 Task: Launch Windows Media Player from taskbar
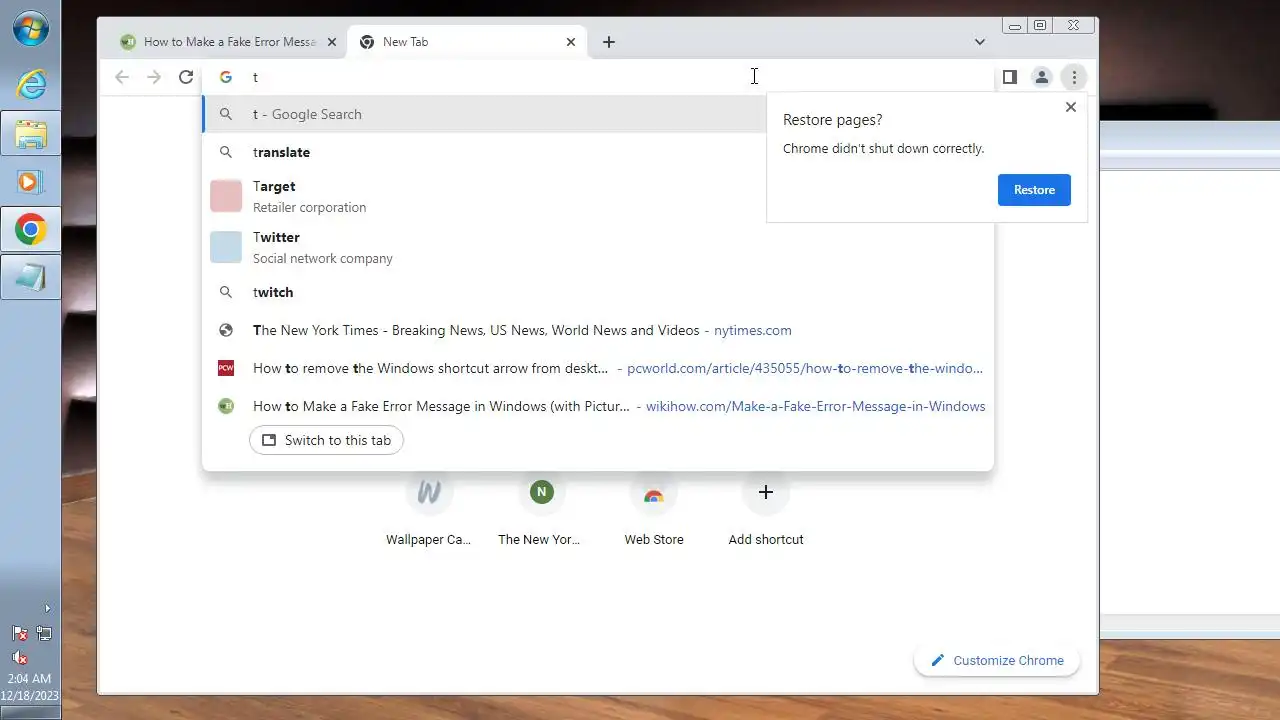31,182
